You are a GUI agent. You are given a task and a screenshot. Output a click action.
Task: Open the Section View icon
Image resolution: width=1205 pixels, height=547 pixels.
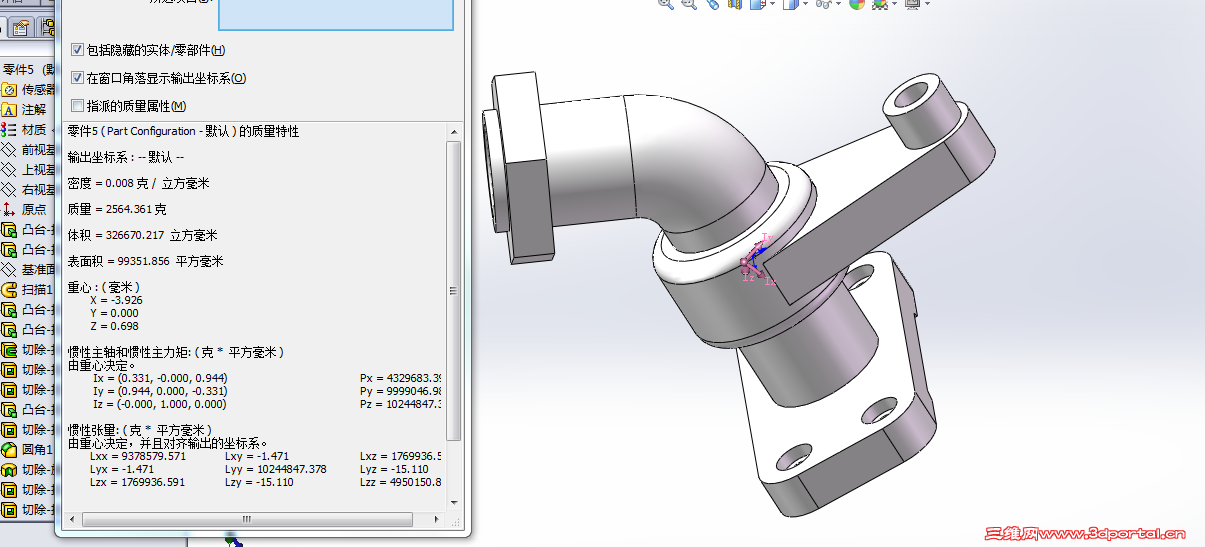735,4
